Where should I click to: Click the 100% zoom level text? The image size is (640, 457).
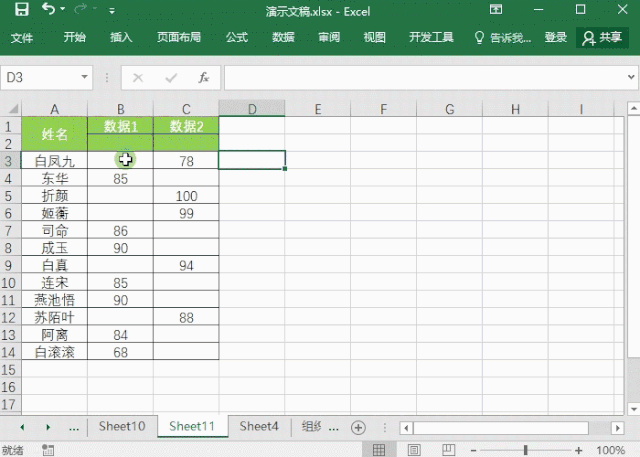pos(611,450)
